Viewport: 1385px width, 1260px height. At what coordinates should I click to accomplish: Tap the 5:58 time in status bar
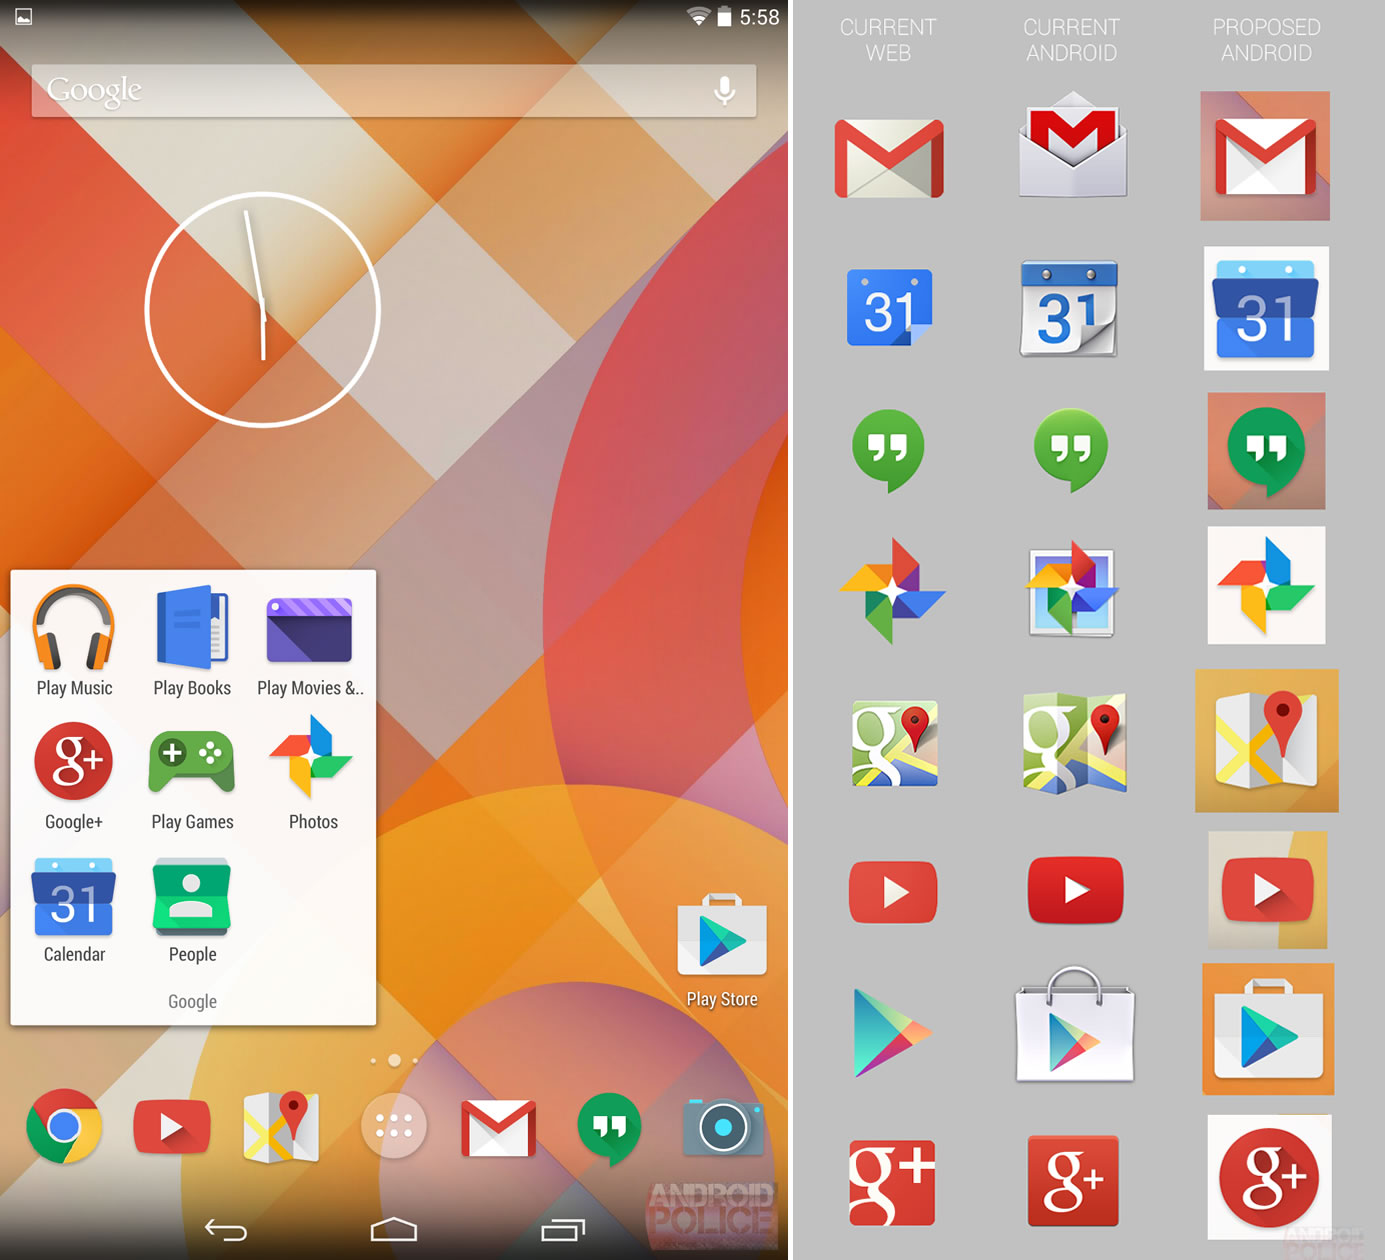tap(759, 17)
